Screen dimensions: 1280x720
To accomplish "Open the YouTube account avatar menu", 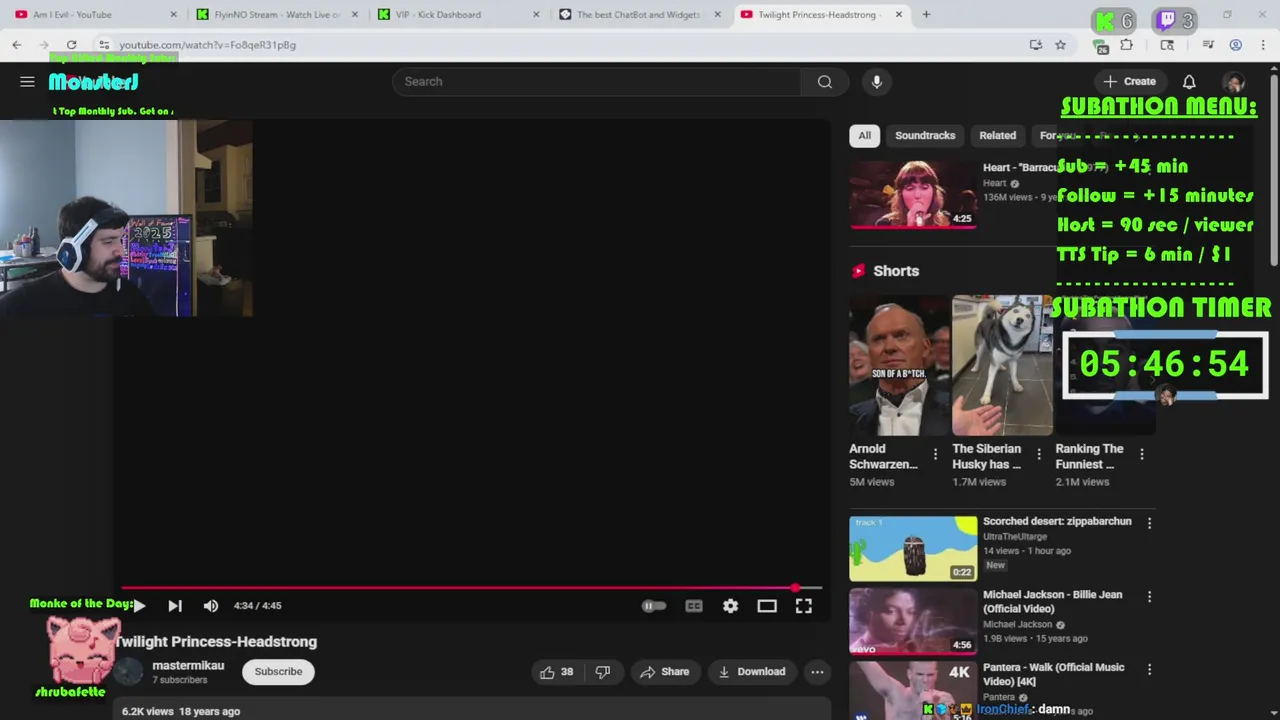I will click(x=1234, y=82).
